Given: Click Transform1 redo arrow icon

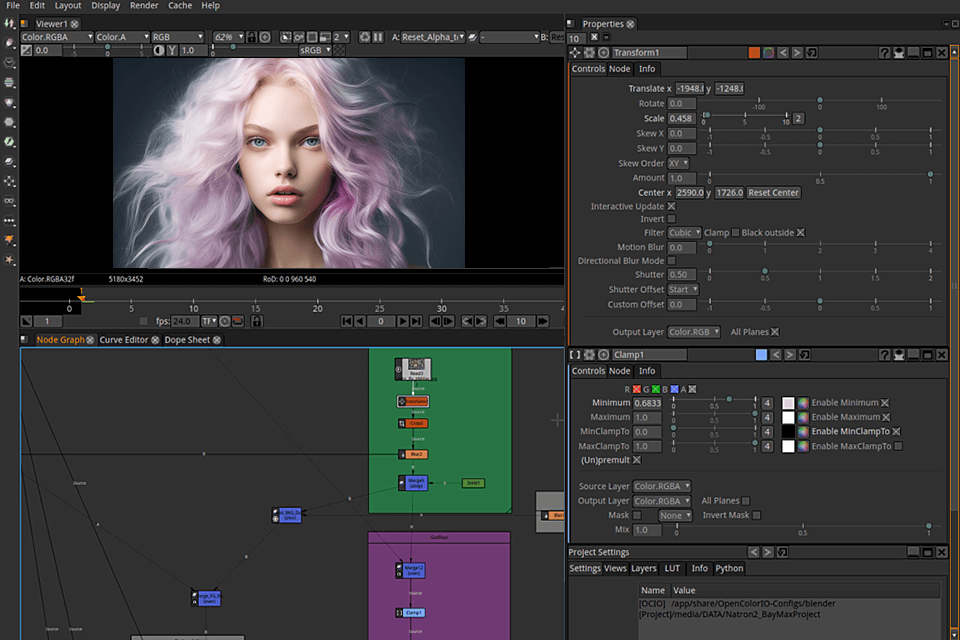Looking at the screenshot, I should click(x=797, y=53).
